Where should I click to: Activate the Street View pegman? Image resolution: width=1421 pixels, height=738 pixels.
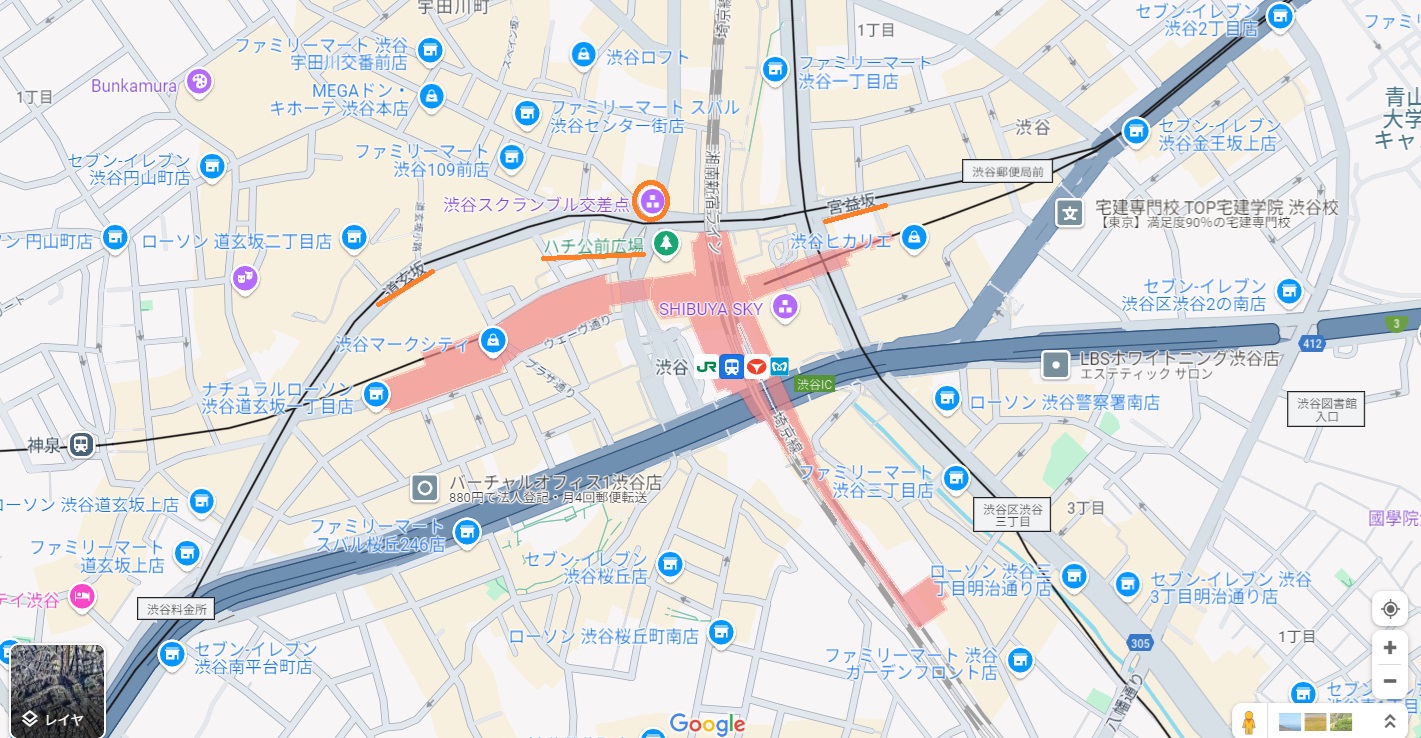click(x=1249, y=720)
